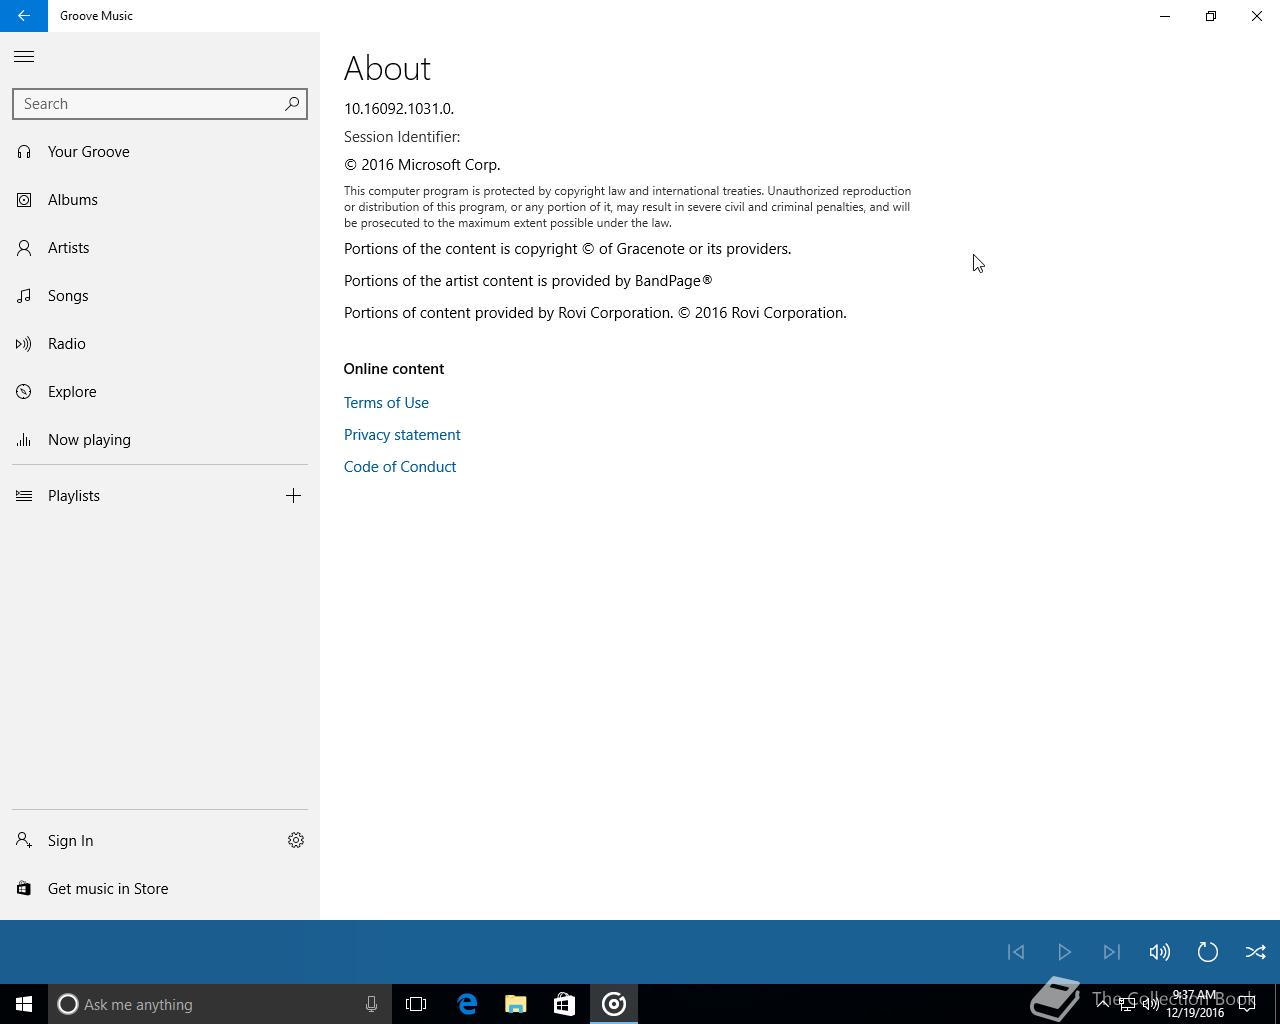
Task: Play the current track
Action: click(x=1064, y=952)
